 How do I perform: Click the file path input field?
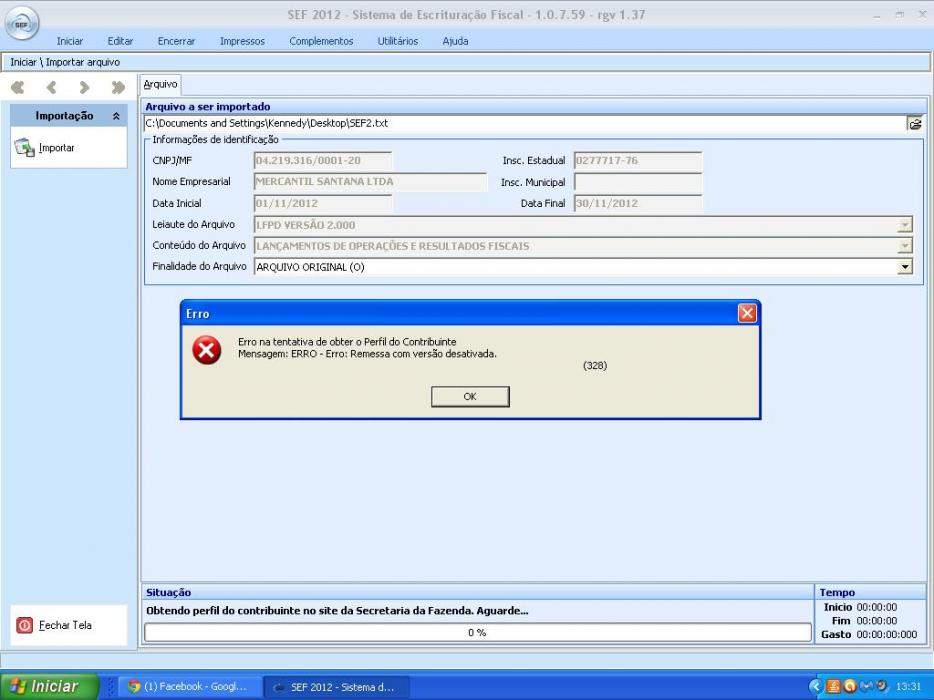click(525, 123)
